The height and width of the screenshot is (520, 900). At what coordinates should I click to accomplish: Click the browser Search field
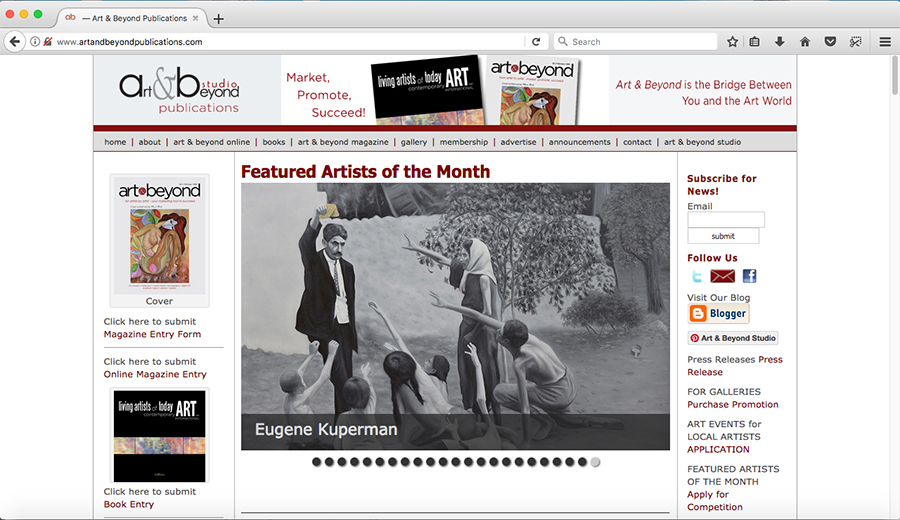tap(636, 41)
